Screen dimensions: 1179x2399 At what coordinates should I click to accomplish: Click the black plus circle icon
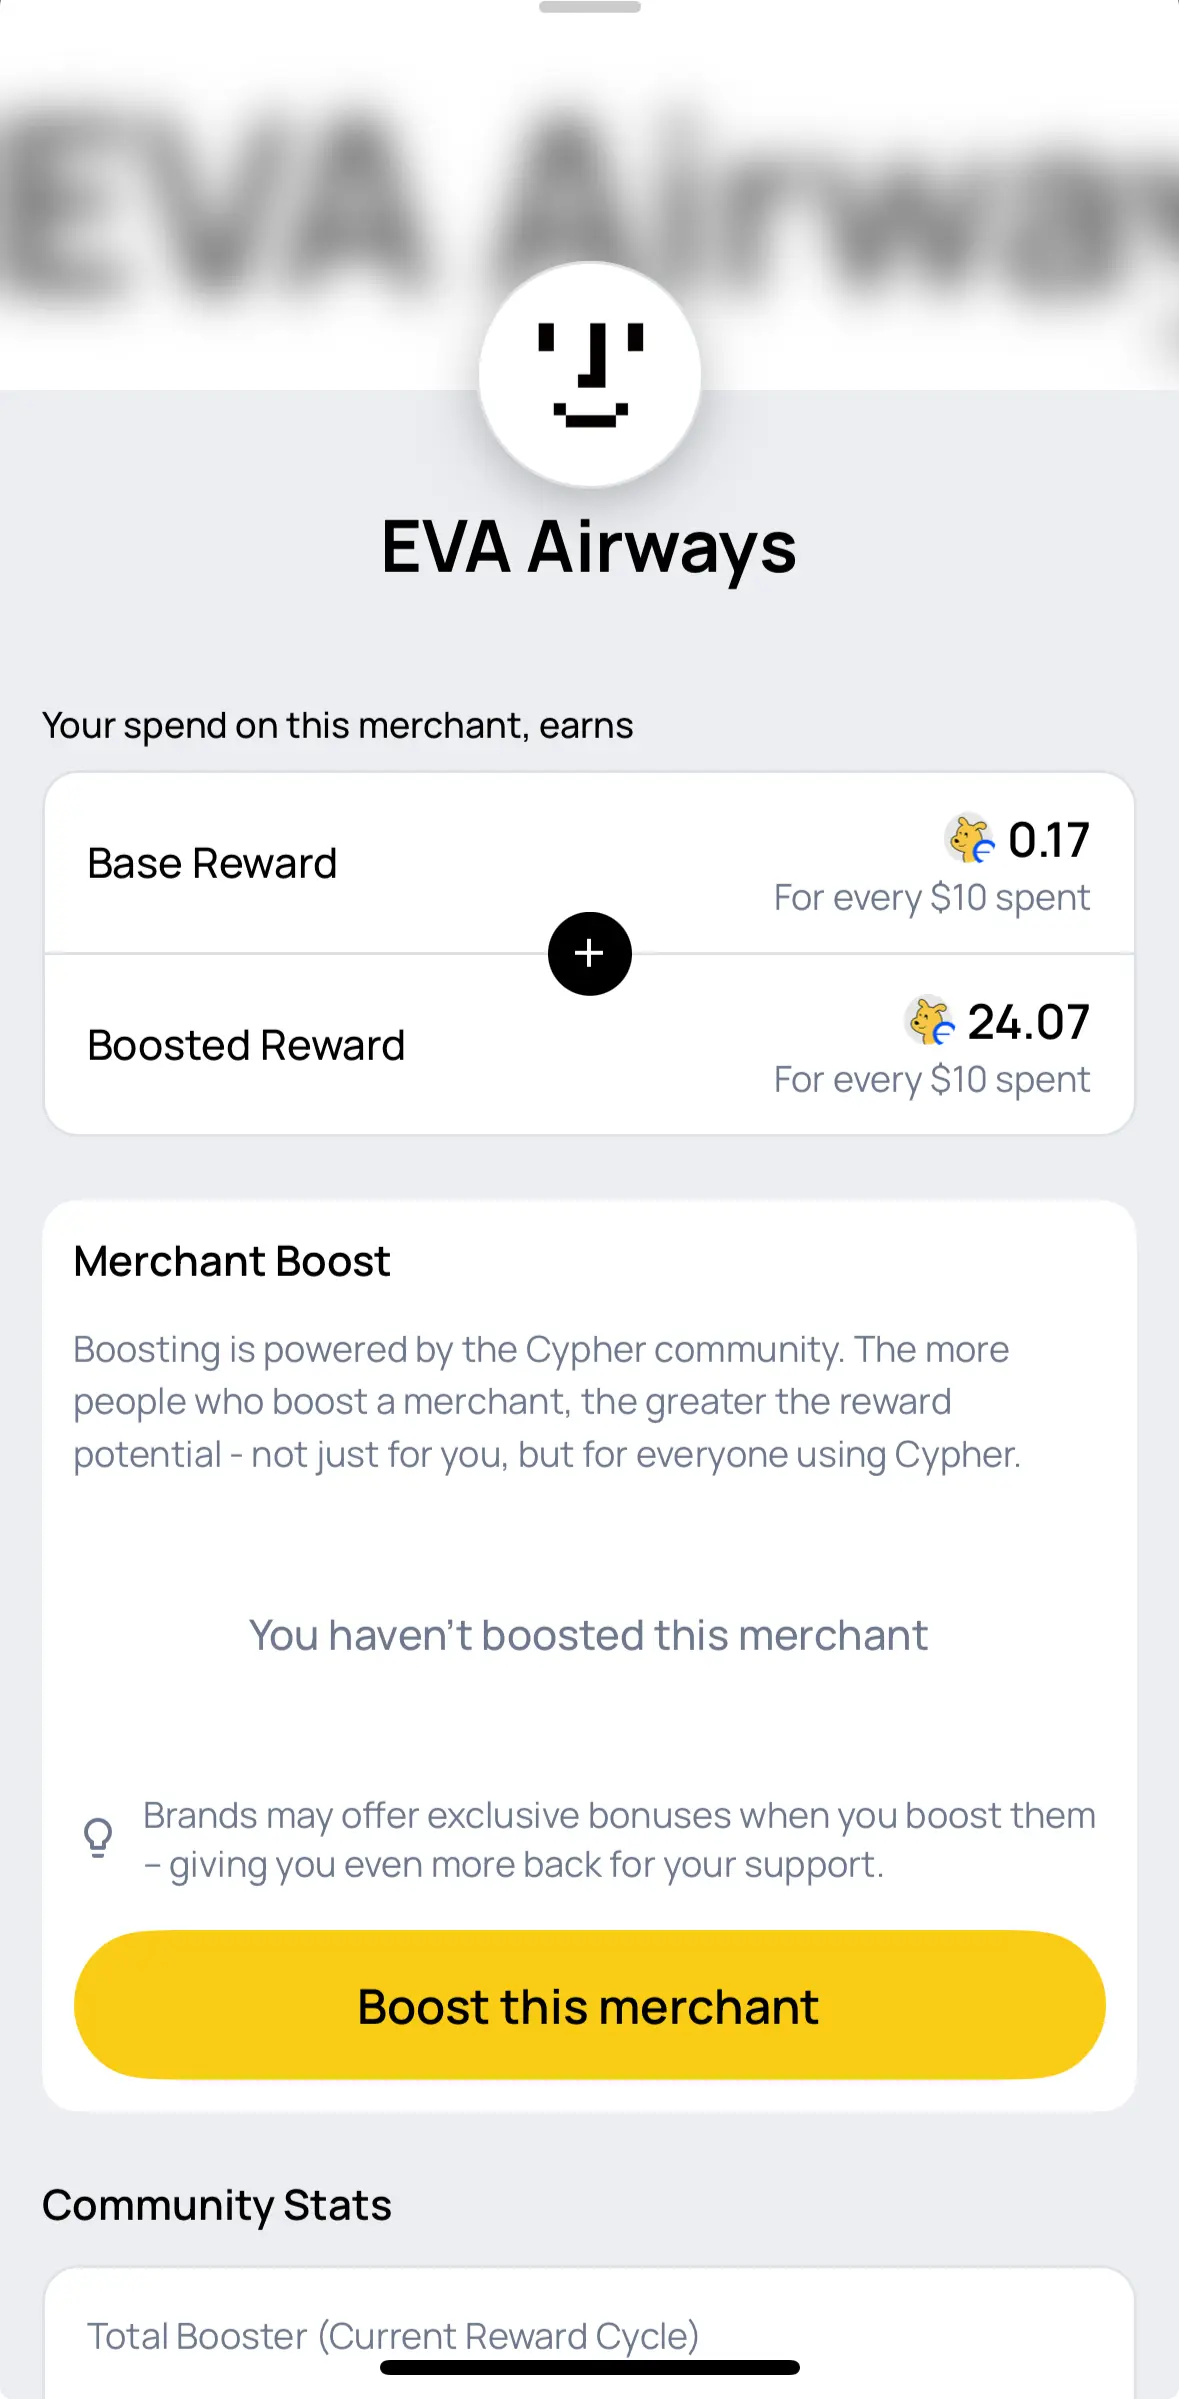point(589,954)
